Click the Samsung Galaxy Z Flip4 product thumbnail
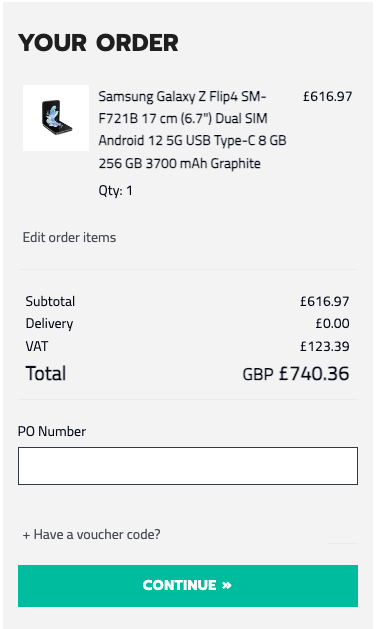Image resolution: width=376 pixels, height=629 pixels. pos(56,118)
